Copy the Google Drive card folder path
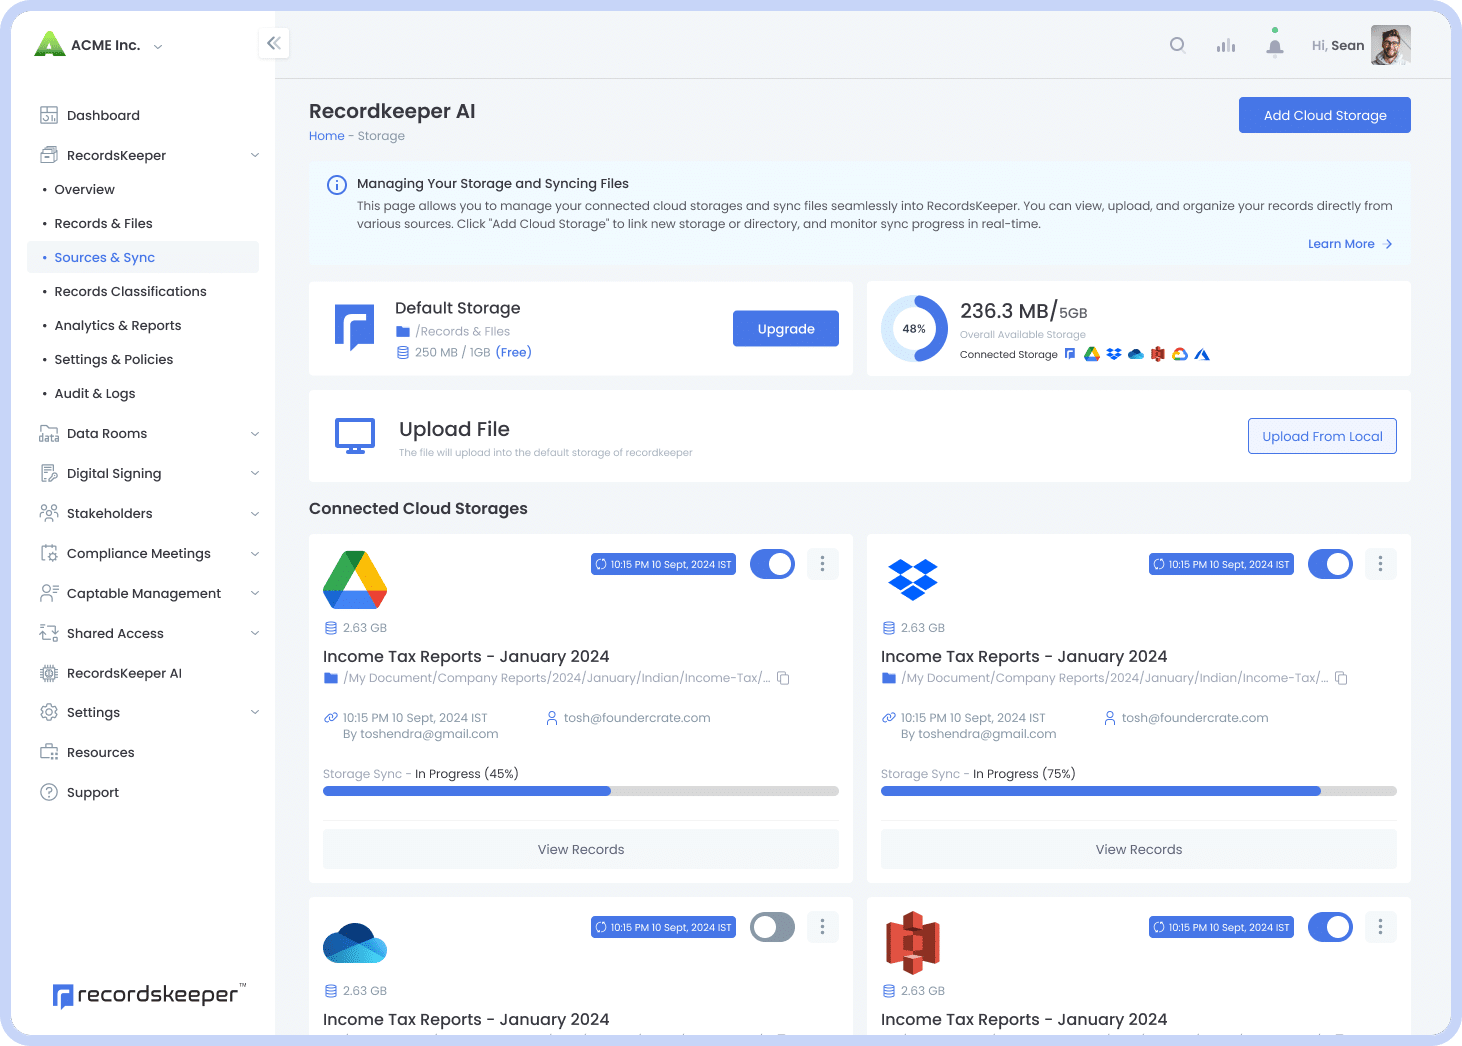1462x1046 pixels. [784, 678]
